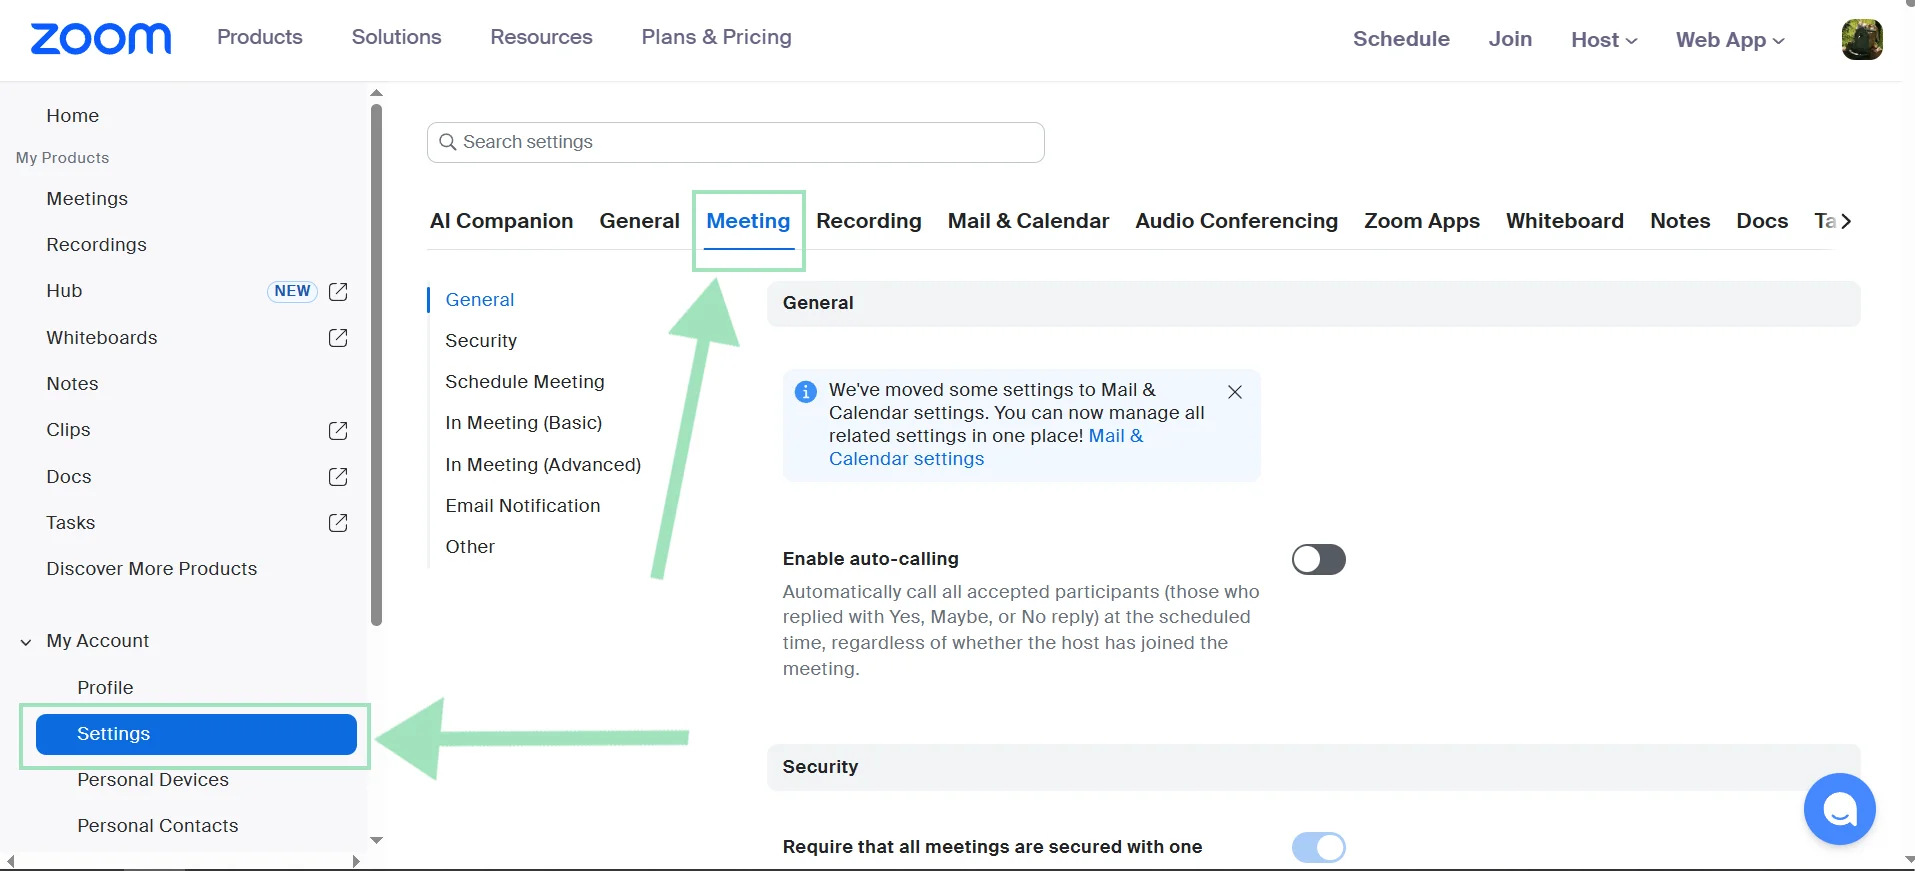Click sidebar scroll down arrow

tap(376, 840)
